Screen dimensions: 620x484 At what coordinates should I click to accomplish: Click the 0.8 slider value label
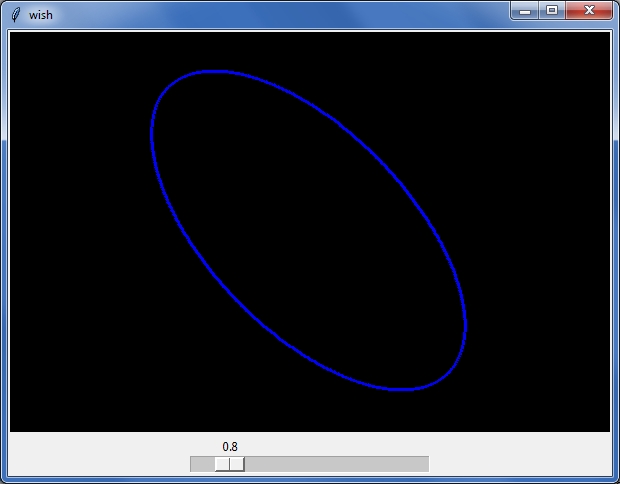[x=230, y=447]
